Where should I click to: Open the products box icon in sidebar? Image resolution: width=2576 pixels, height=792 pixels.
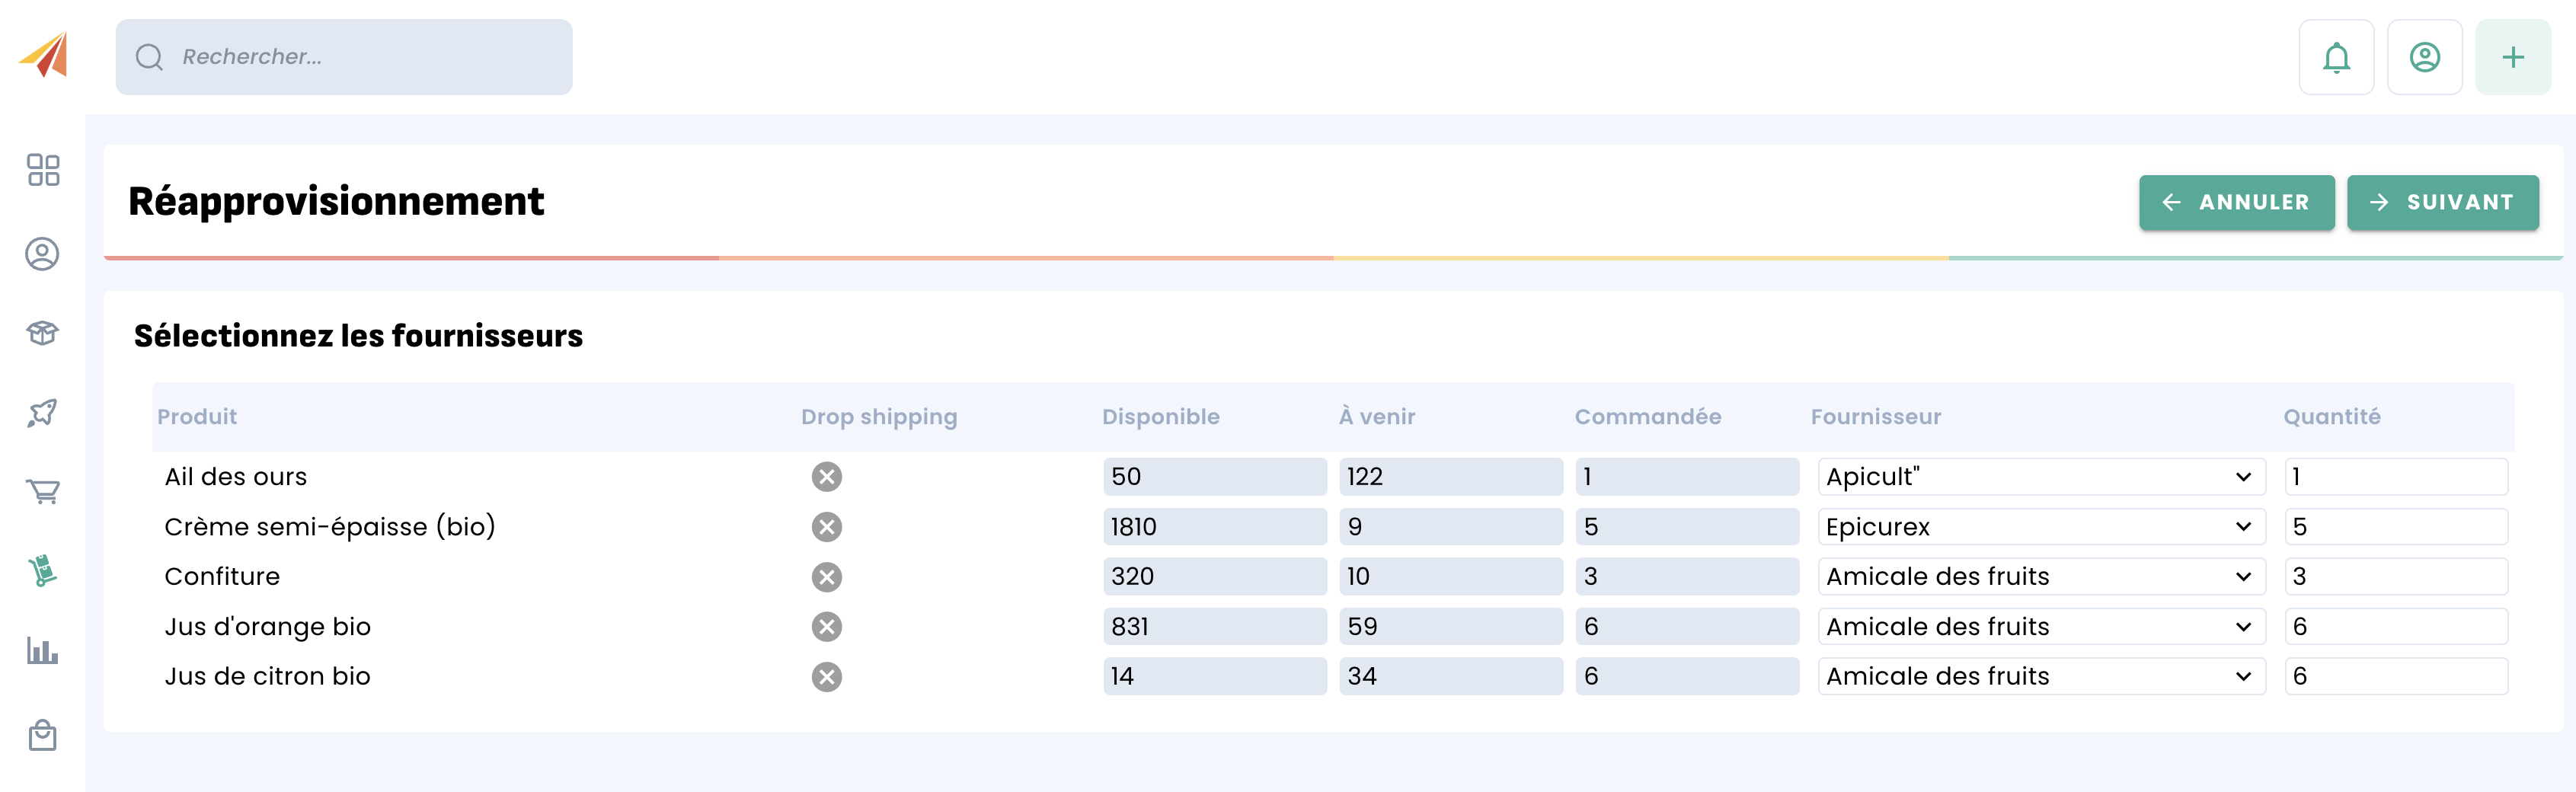coord(42,333)
